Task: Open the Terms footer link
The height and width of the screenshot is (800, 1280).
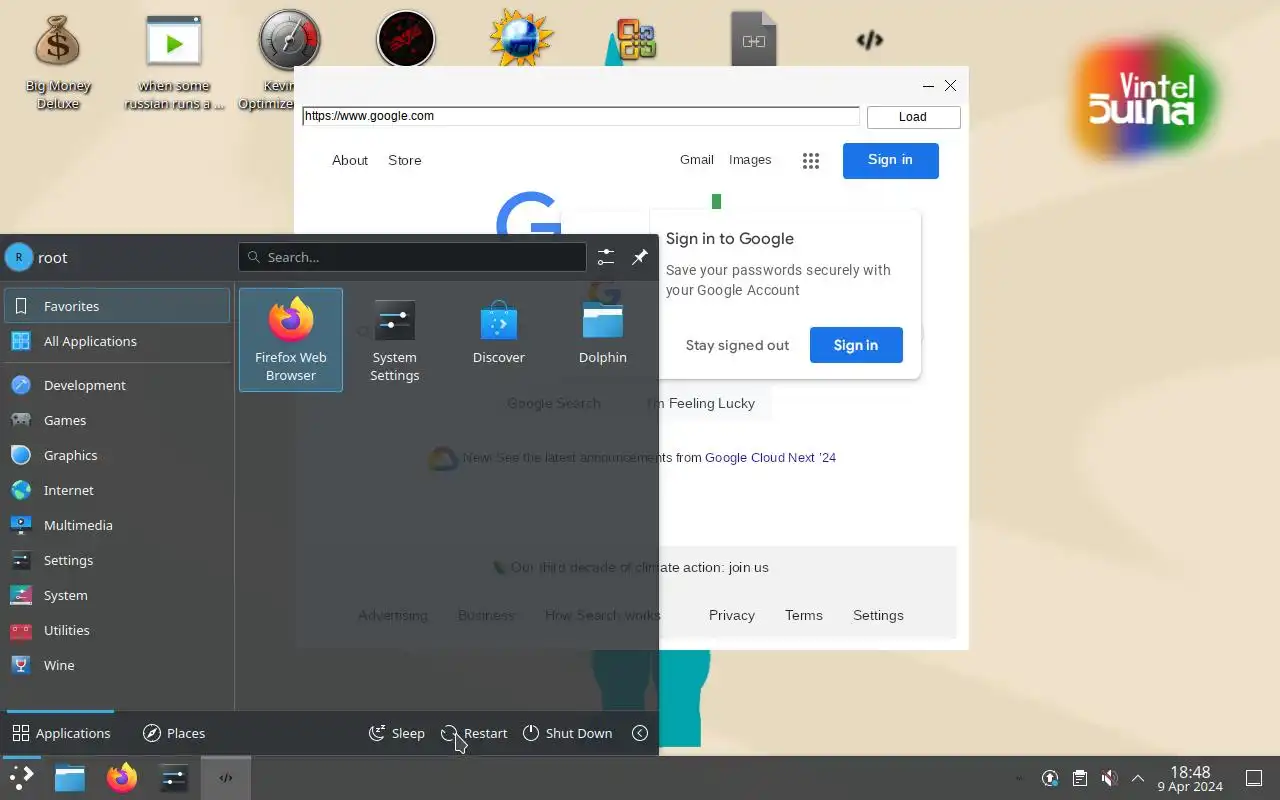Action: (804, 615)
